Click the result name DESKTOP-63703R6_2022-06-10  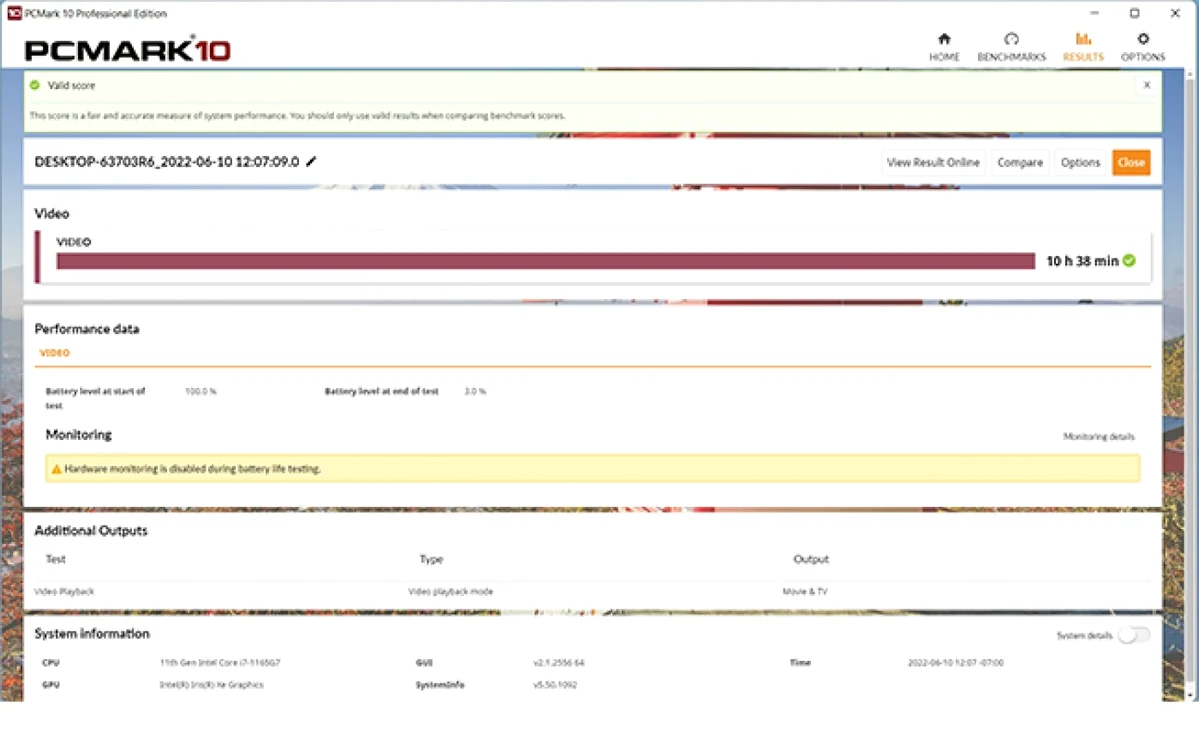167,161
